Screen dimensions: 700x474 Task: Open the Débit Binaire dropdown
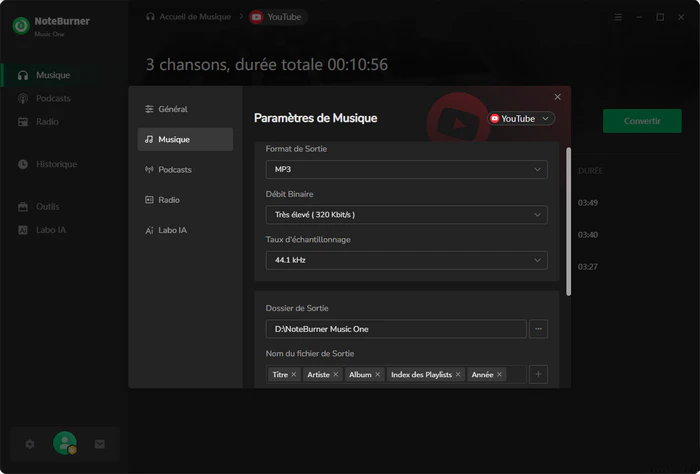click(x=406, y=215)
